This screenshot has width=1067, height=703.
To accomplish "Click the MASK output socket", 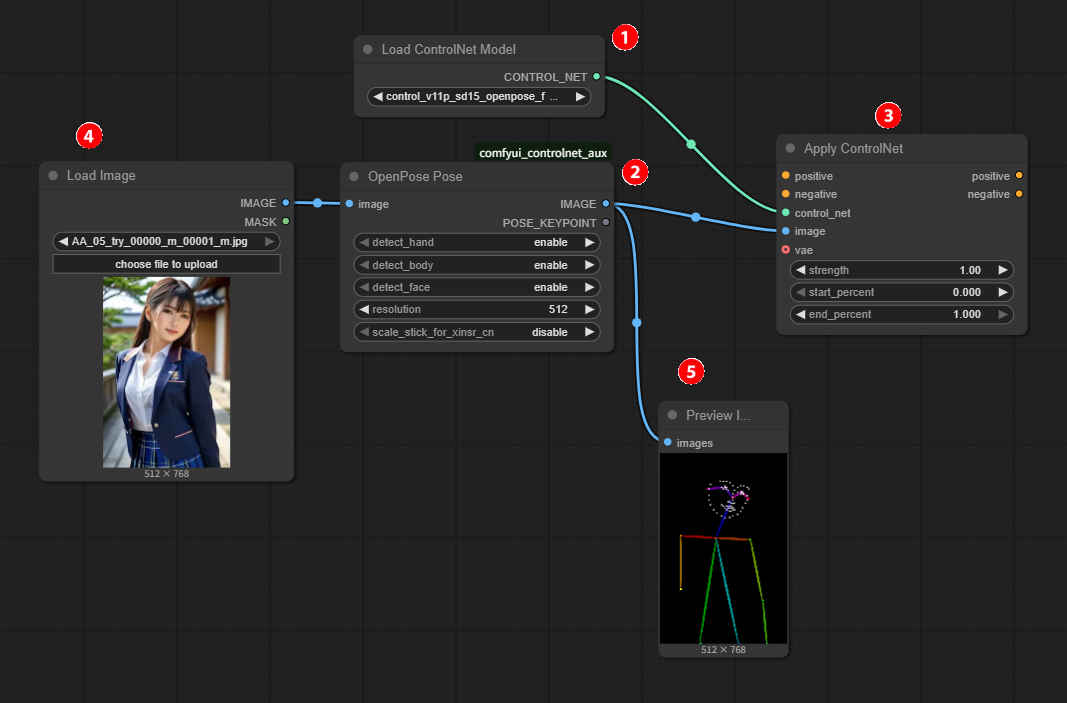I will [x=285, y=222].
